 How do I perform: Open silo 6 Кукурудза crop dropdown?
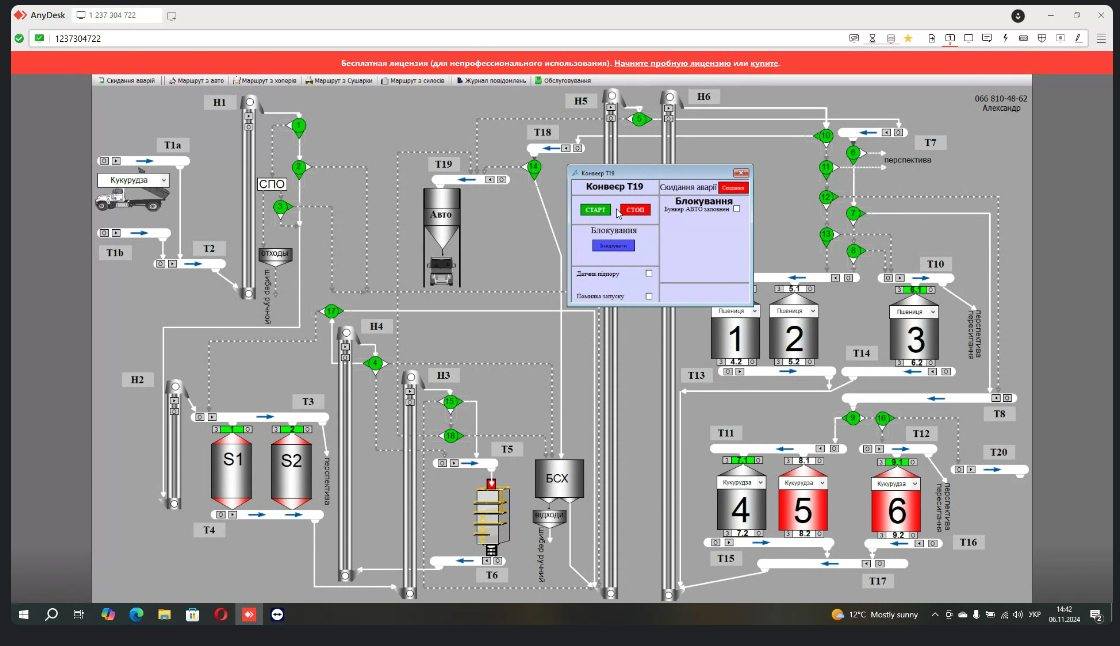[x=896, y=484]
